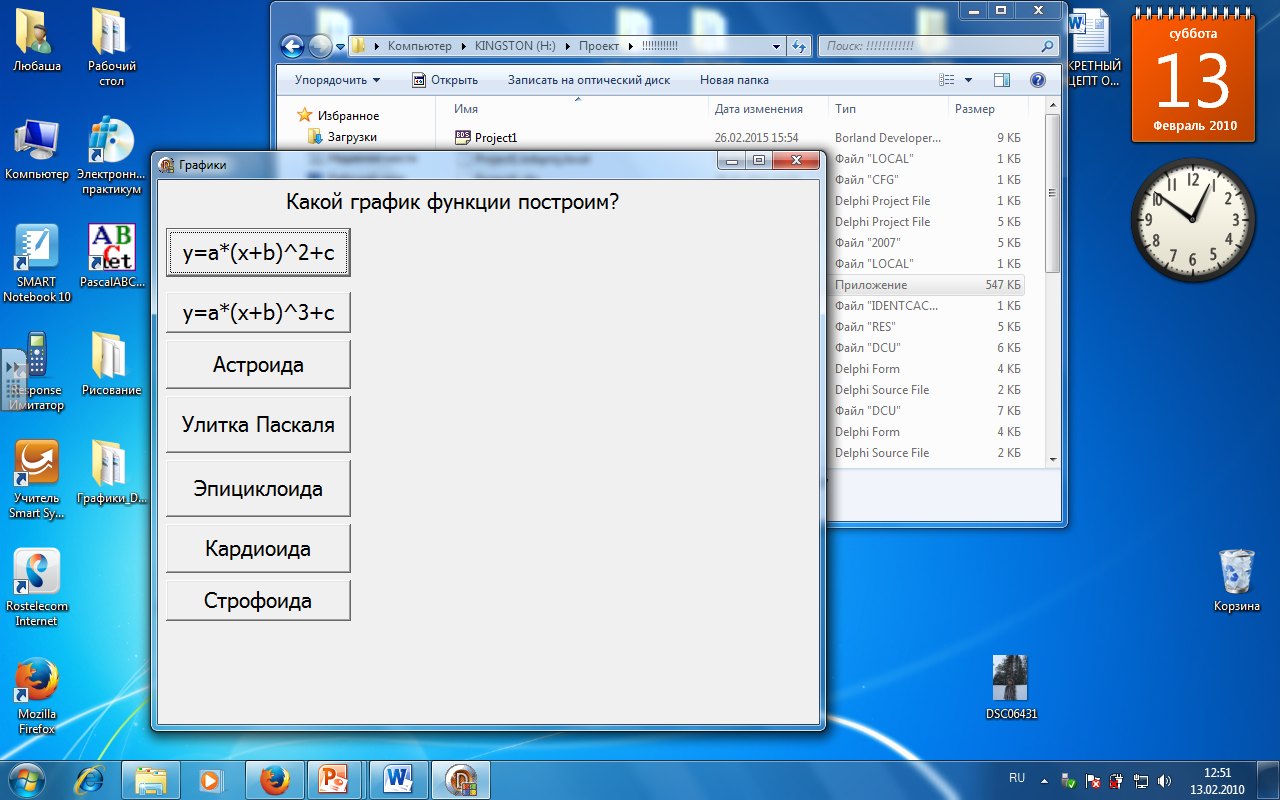Image resolution: width=1280 pixels, height=800 pixels.
Task: Click the Explorer forward navigation arrow
Action: point(320,46)
